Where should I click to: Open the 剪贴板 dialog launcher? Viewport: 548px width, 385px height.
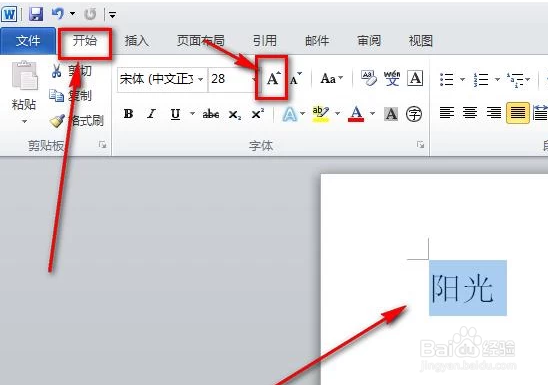pyautogui.click(x=102, y=145)
